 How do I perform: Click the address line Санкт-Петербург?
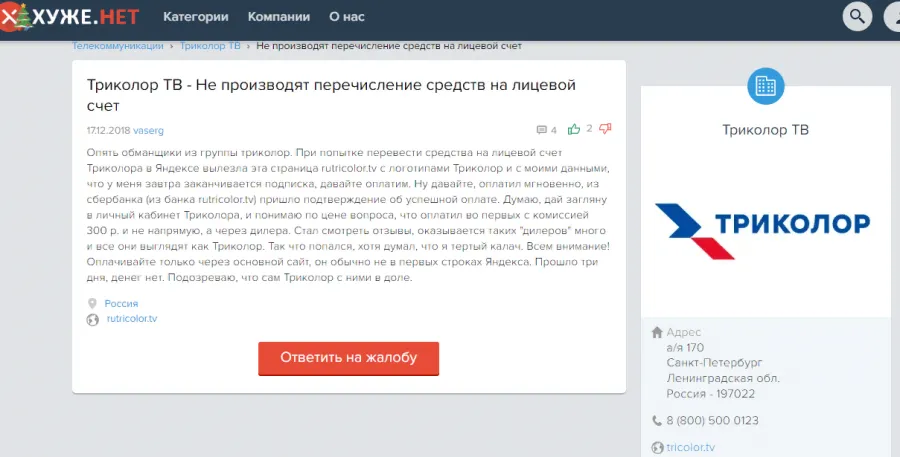[x=715, y=363]
